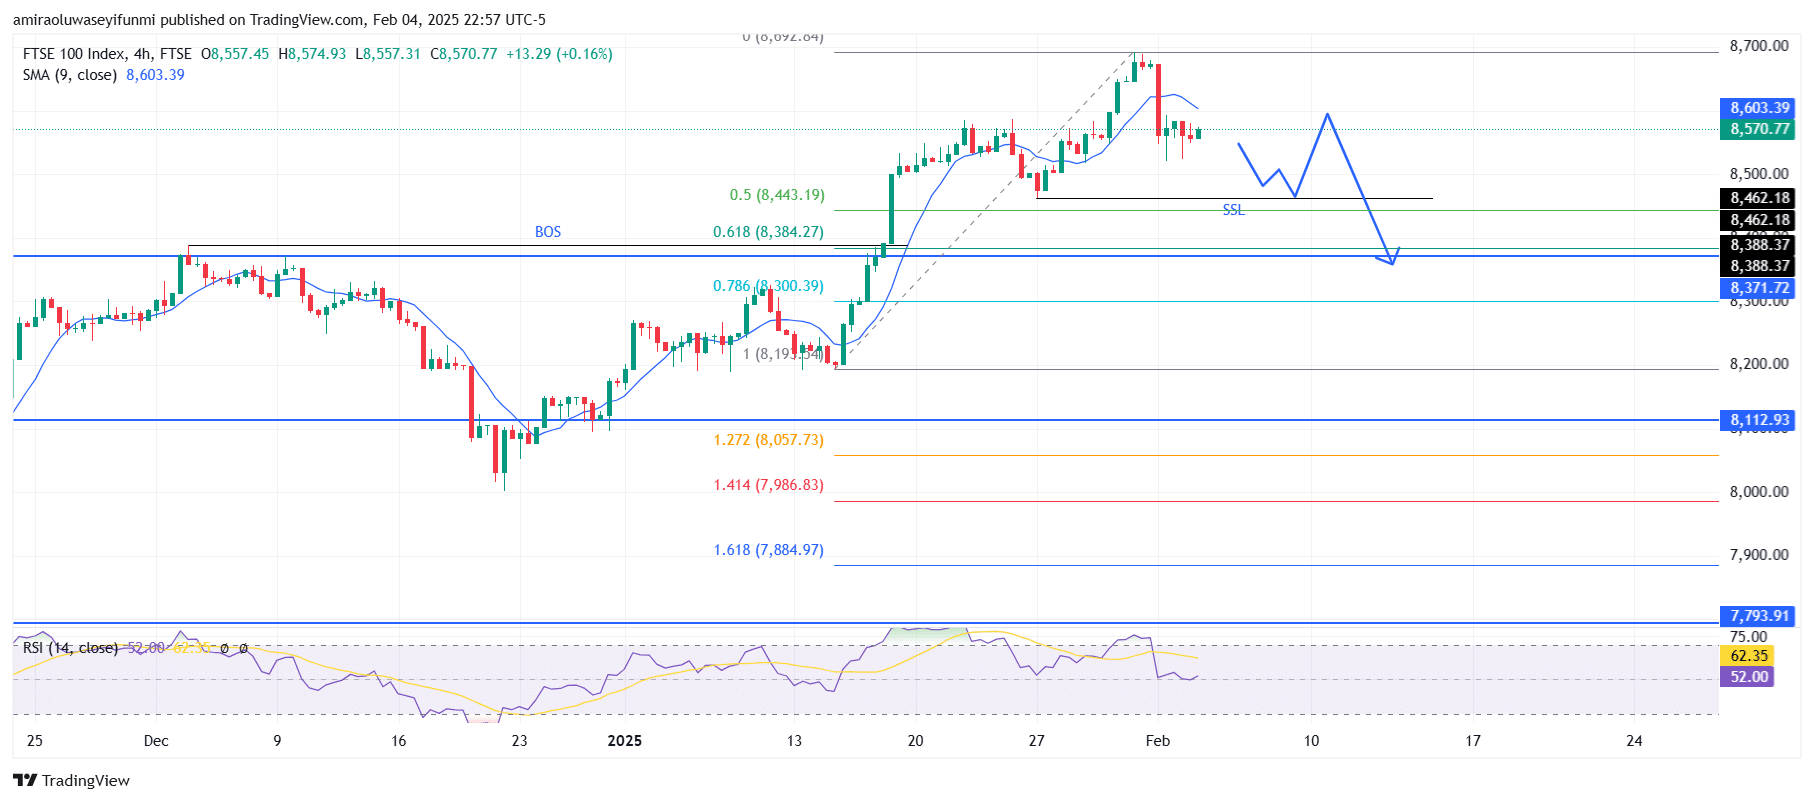Click the RSI (14, close) indicator legend

(x=70, y=648)
